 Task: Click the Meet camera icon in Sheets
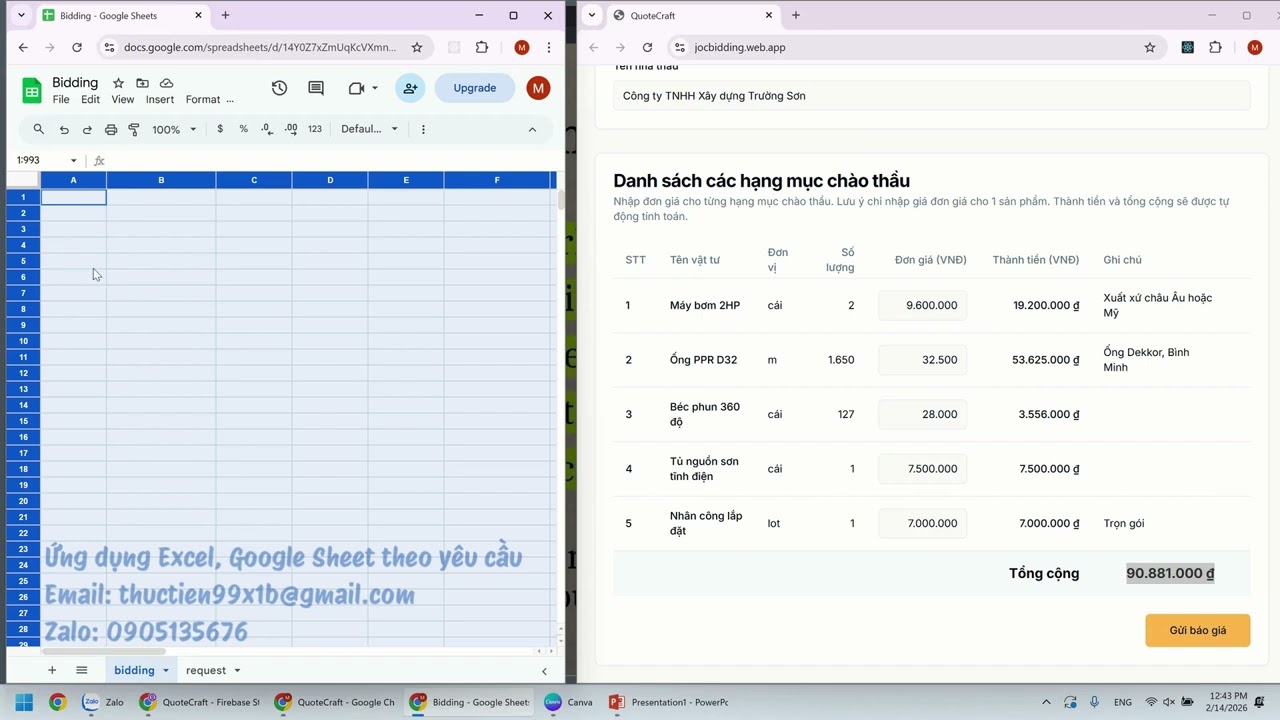[356, 88]
